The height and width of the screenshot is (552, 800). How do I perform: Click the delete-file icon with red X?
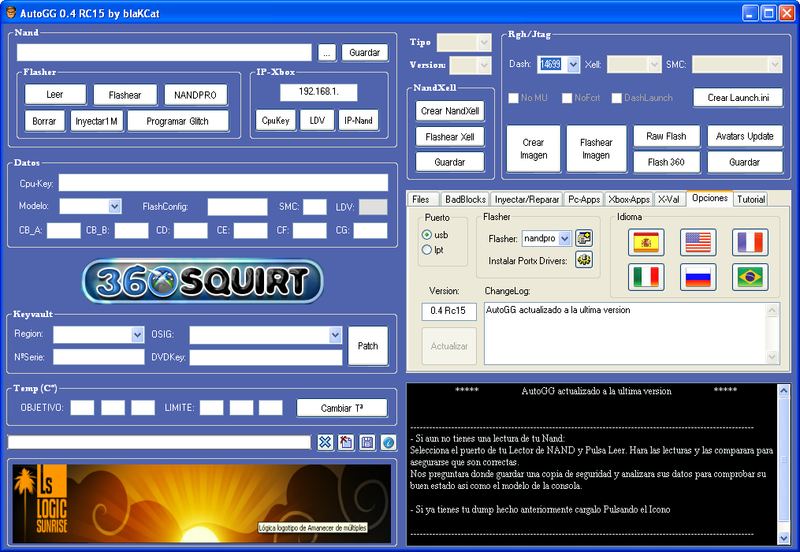coord(346,442)
